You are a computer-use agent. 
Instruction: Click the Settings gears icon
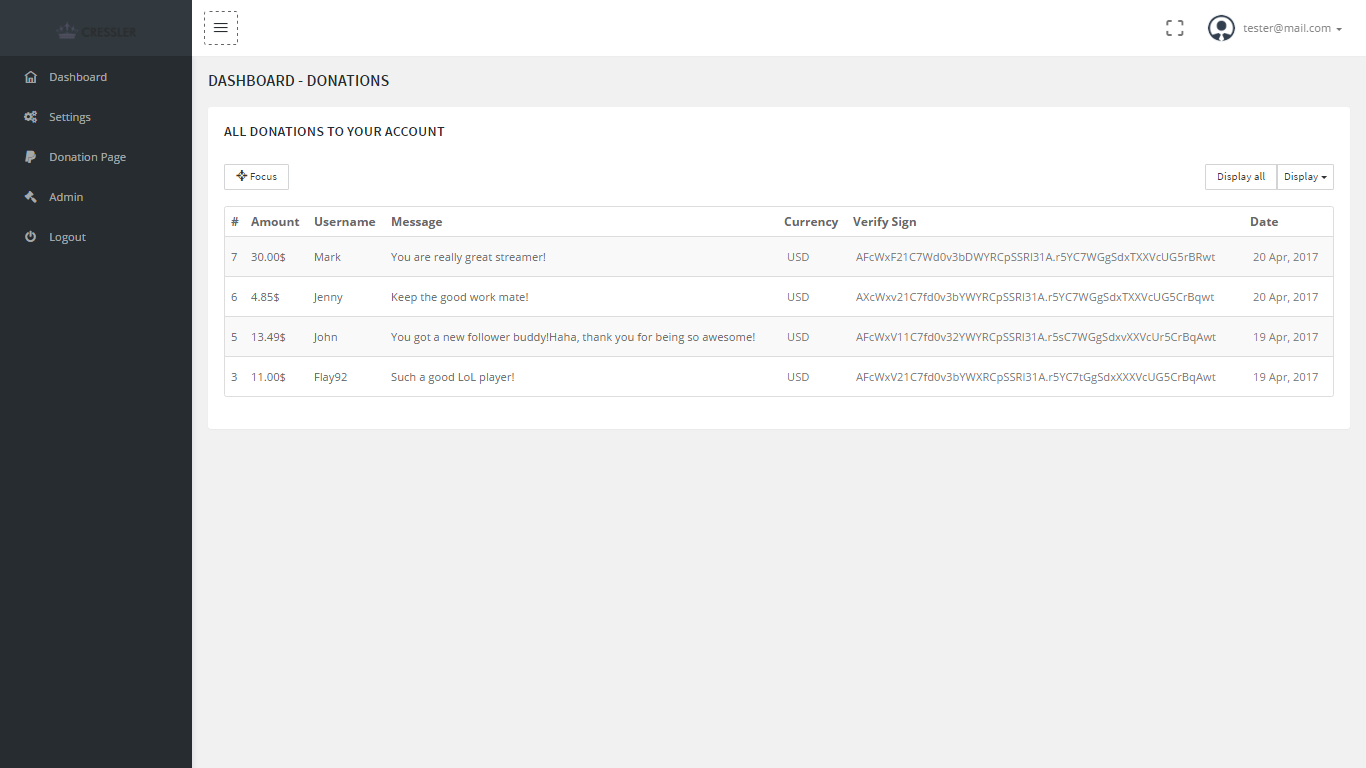pyautogui.click(x=31, y=117)
